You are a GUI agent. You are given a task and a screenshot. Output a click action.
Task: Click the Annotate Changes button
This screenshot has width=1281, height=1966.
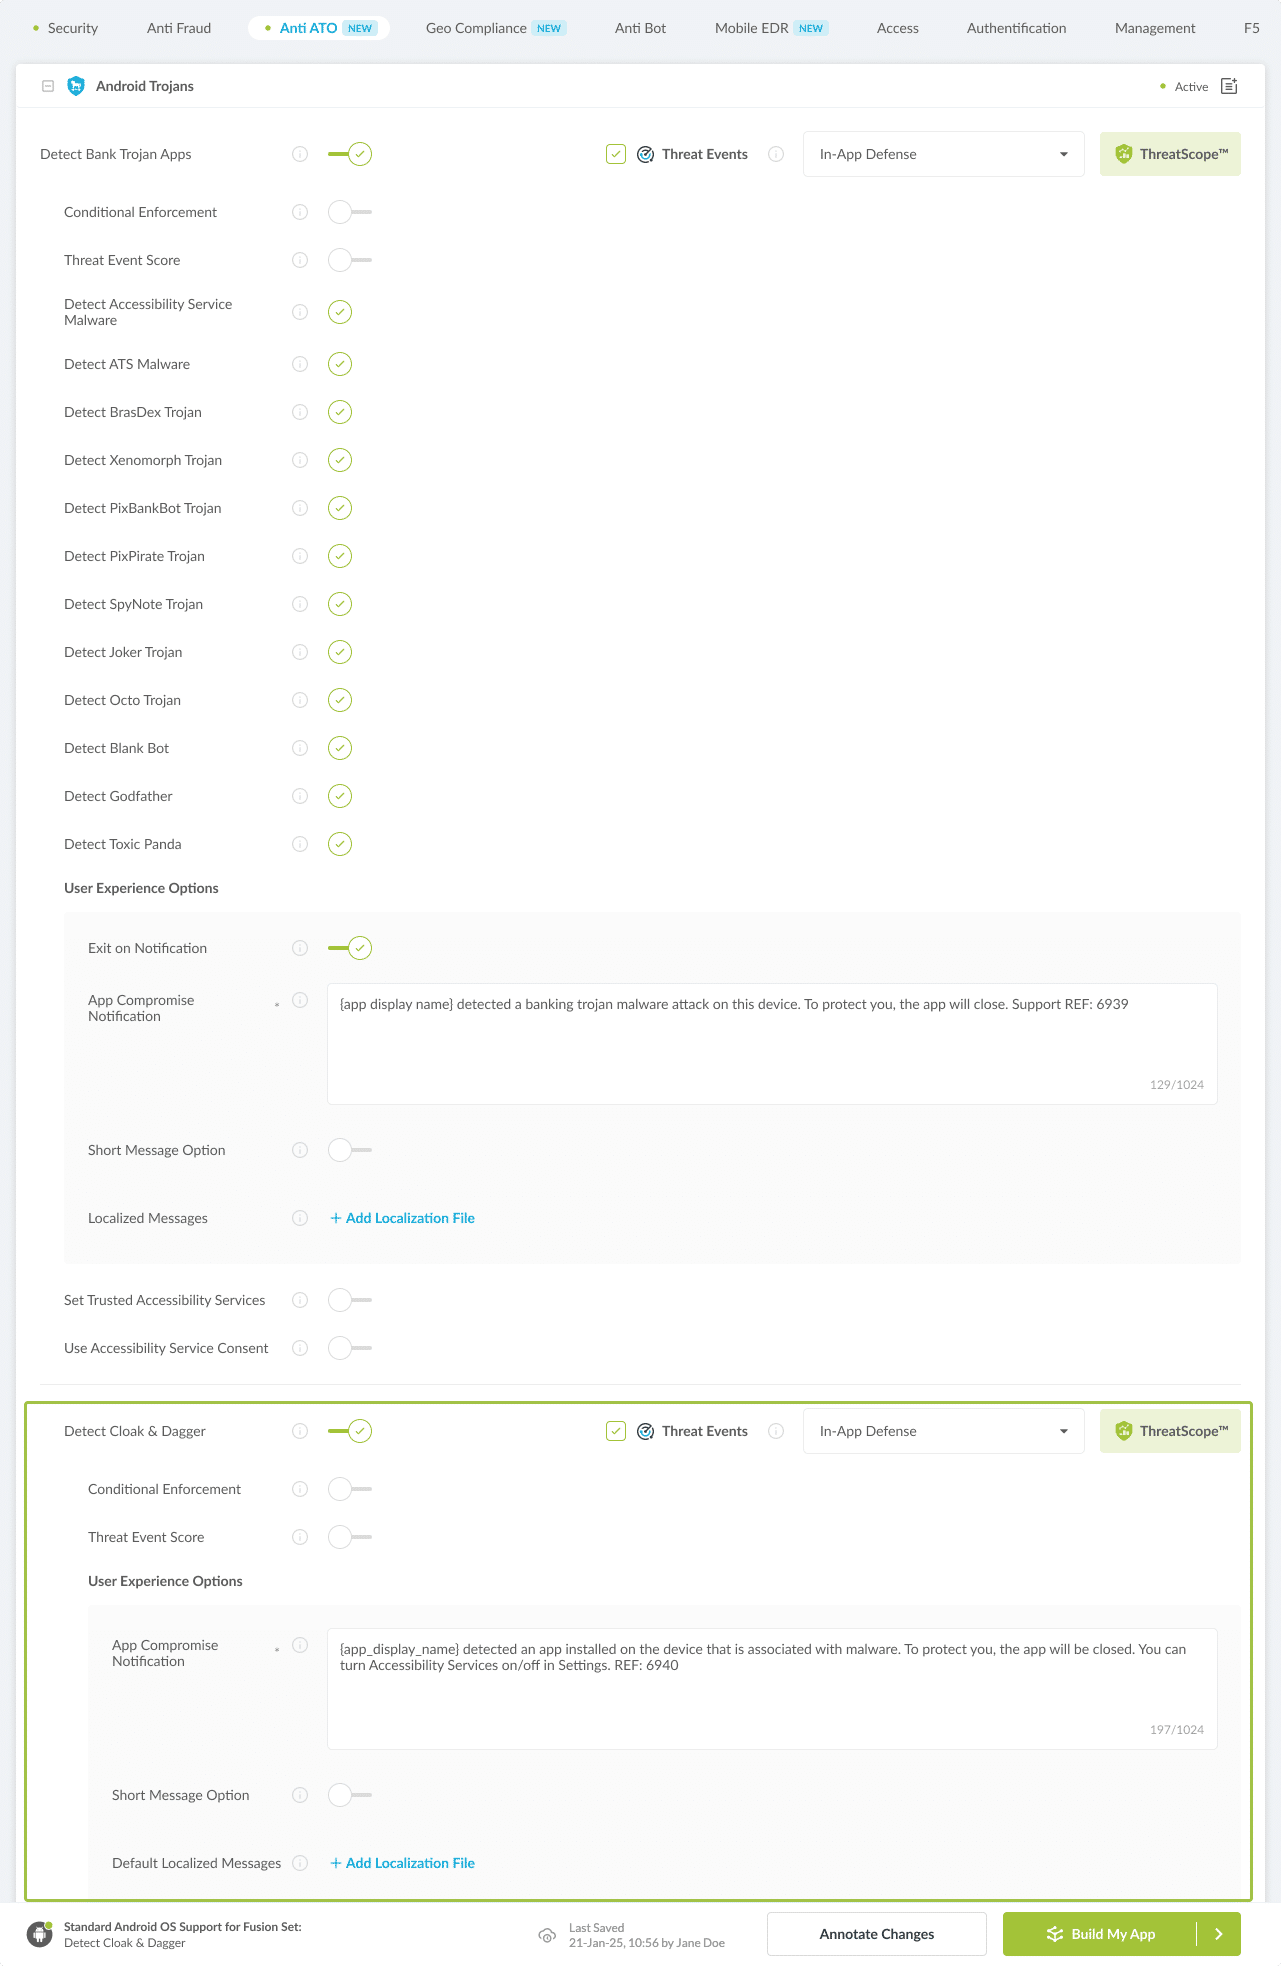[x=876, y=1934]
